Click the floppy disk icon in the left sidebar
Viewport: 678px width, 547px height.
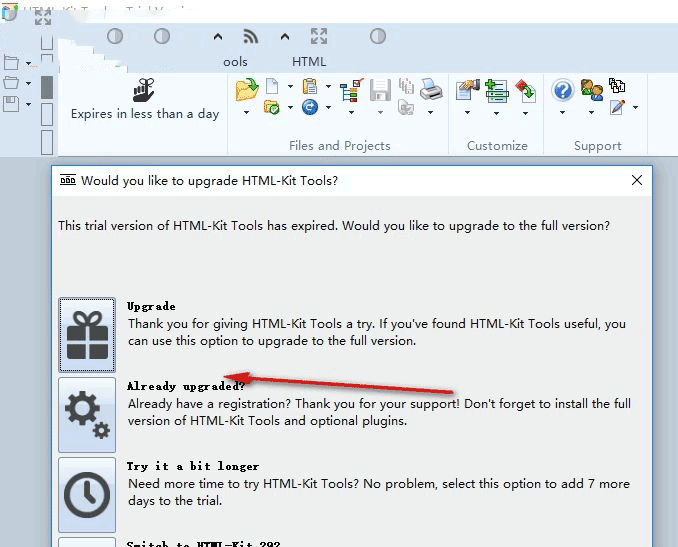click(x=11, y=104)
